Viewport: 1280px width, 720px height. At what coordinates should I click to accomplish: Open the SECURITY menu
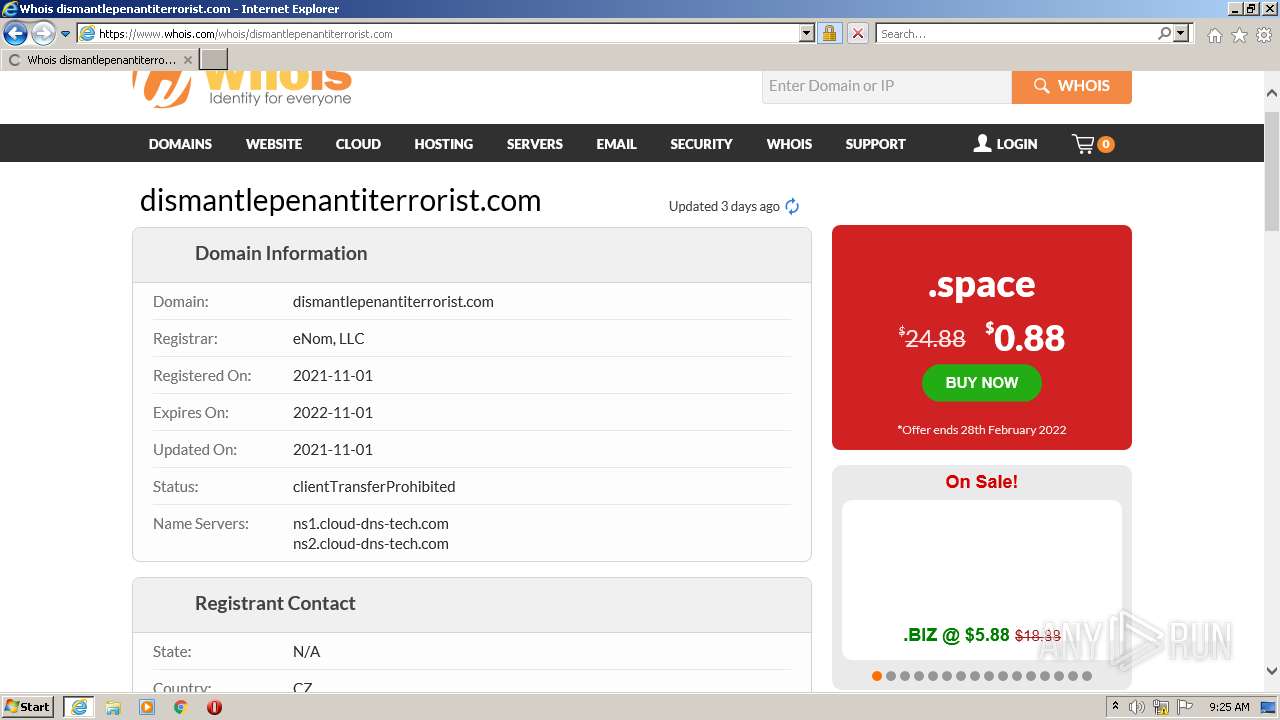701,144
